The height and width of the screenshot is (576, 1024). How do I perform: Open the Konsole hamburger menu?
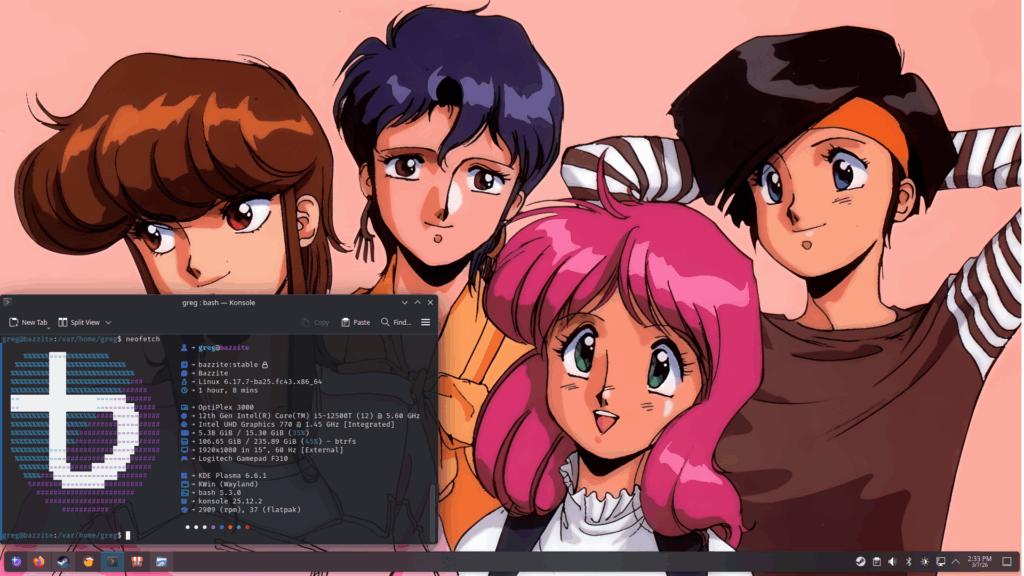425,322
